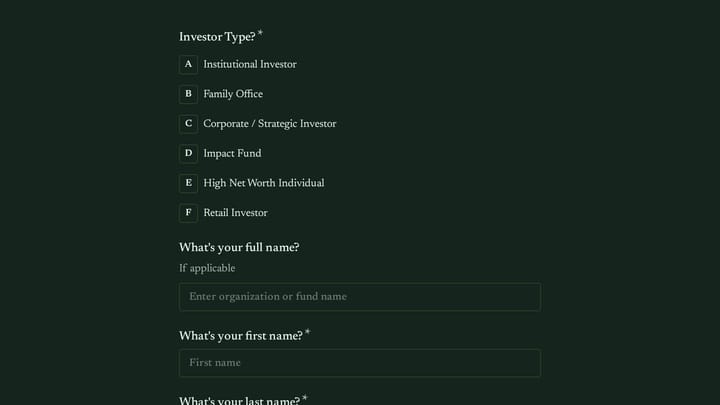
Task: Click the letter D key badge
Action: click(188, 154)
